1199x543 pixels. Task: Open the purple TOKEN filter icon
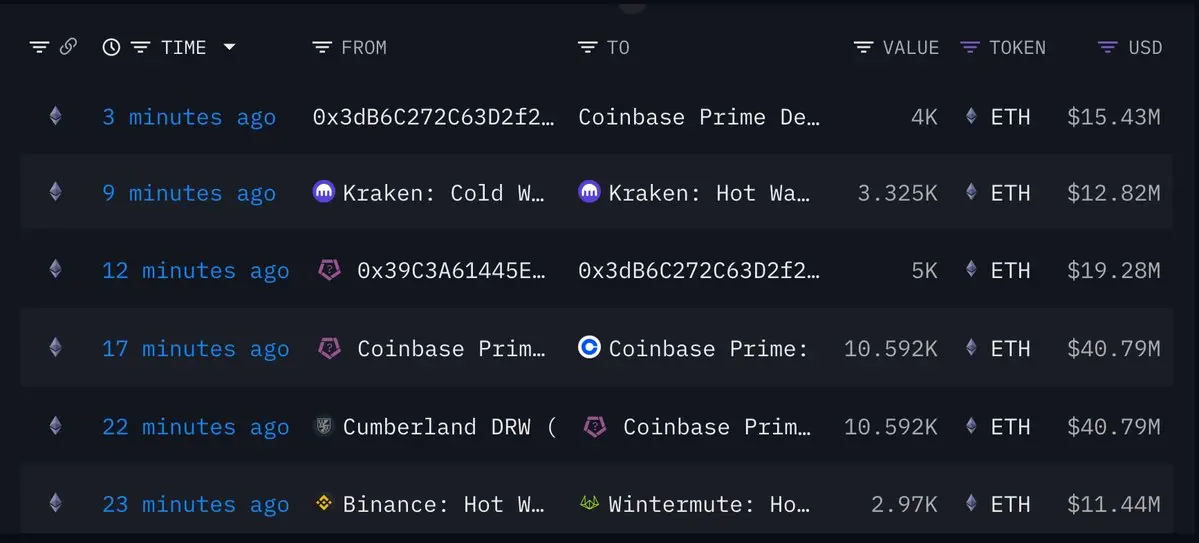pyautogui.click(x=970, y=47)
